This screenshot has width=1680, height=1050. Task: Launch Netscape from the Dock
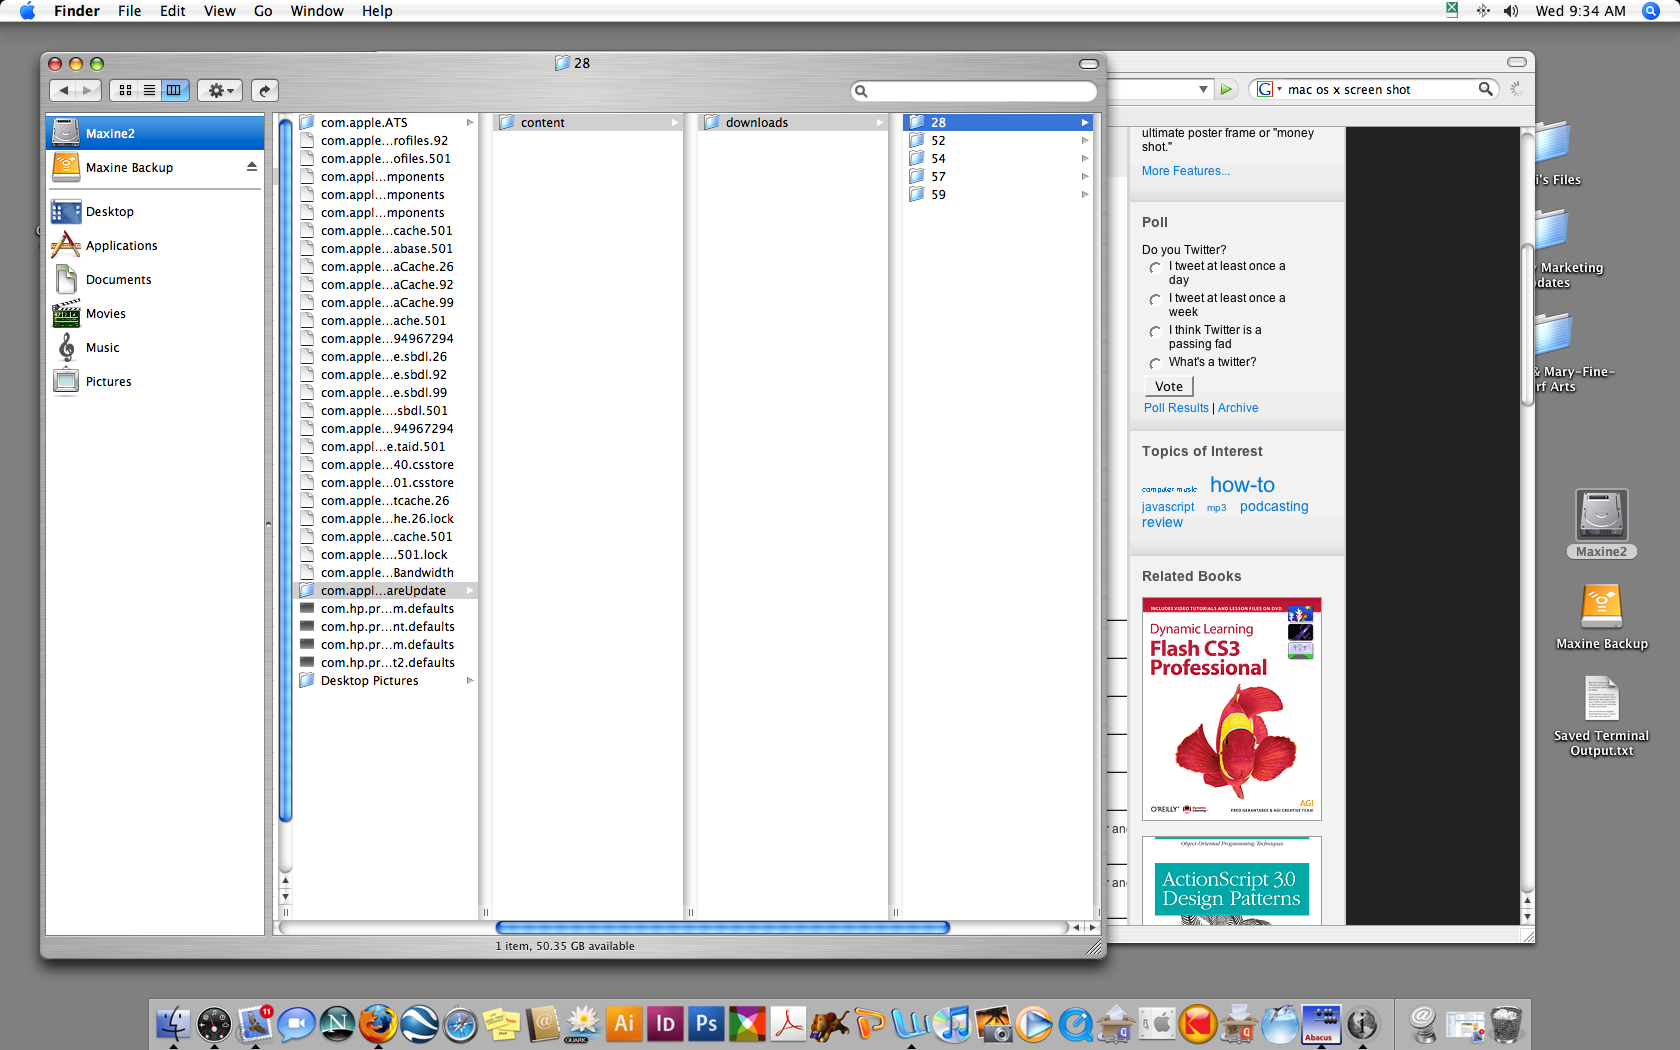click(337, 1023)
